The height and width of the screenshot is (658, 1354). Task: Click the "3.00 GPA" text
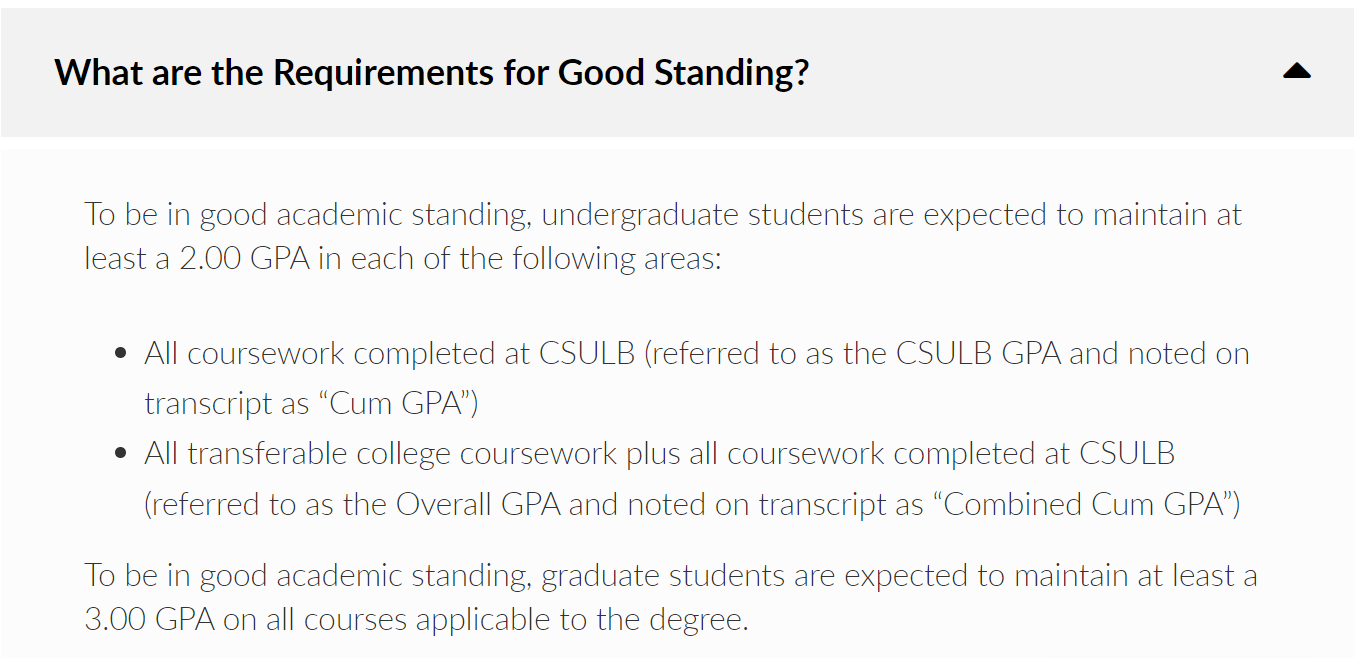149,620
